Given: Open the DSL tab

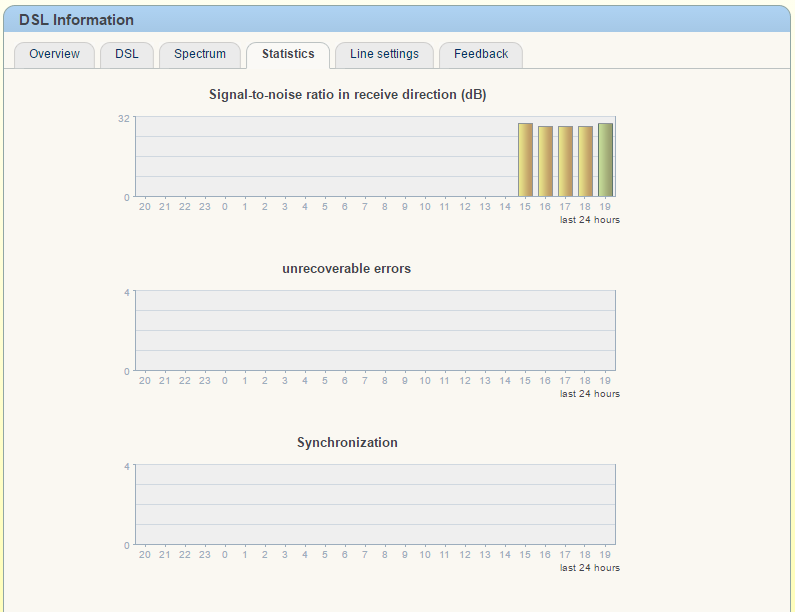Looking at the screenshot, I should [x=127, y=54].
